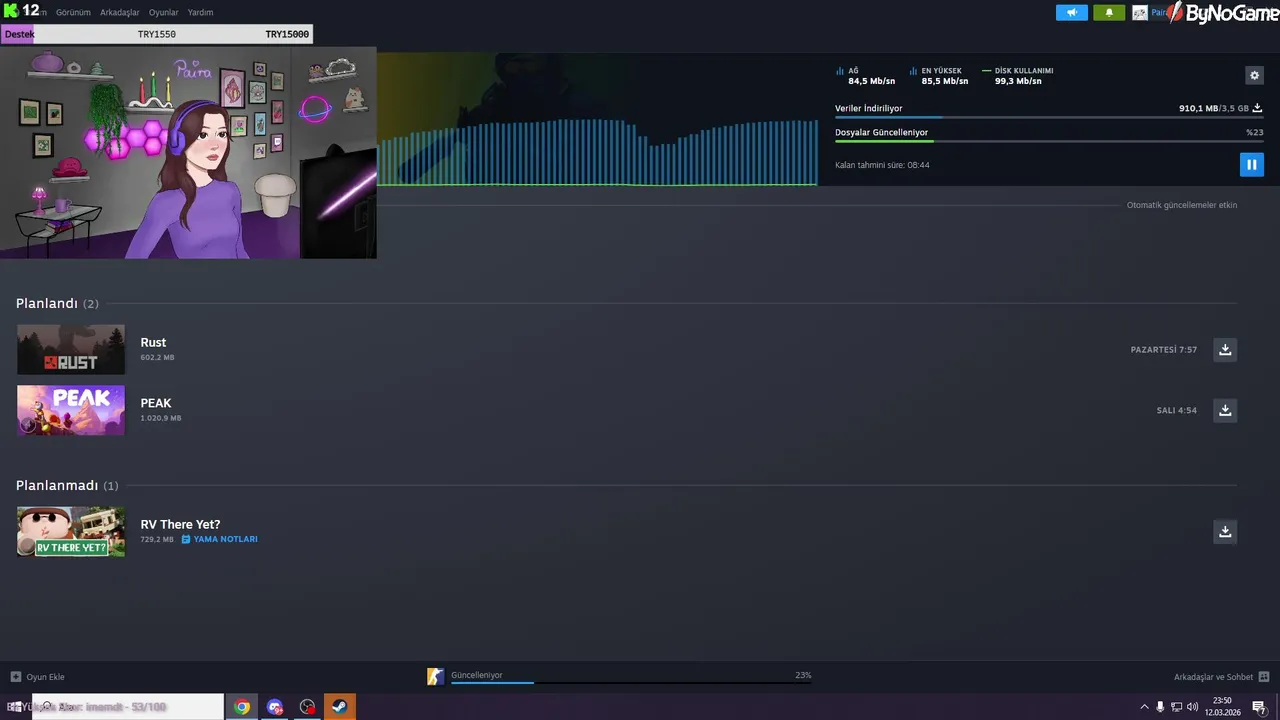Open the Yardım menu
The image size is (1280, 720).
[200, 13]
